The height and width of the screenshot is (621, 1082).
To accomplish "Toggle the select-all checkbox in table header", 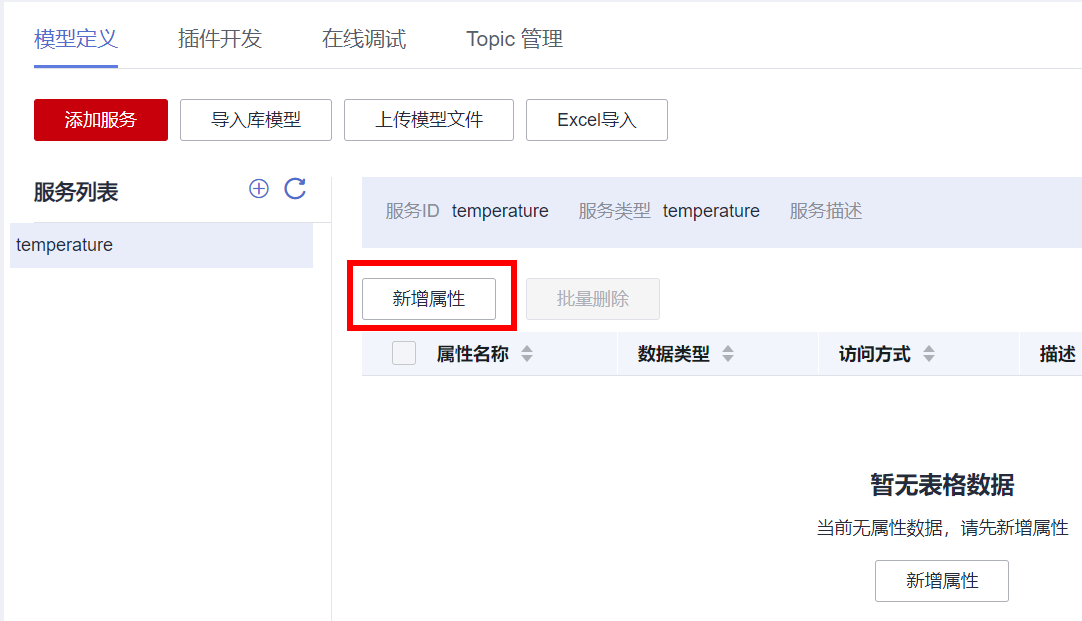I will (404, 353).
